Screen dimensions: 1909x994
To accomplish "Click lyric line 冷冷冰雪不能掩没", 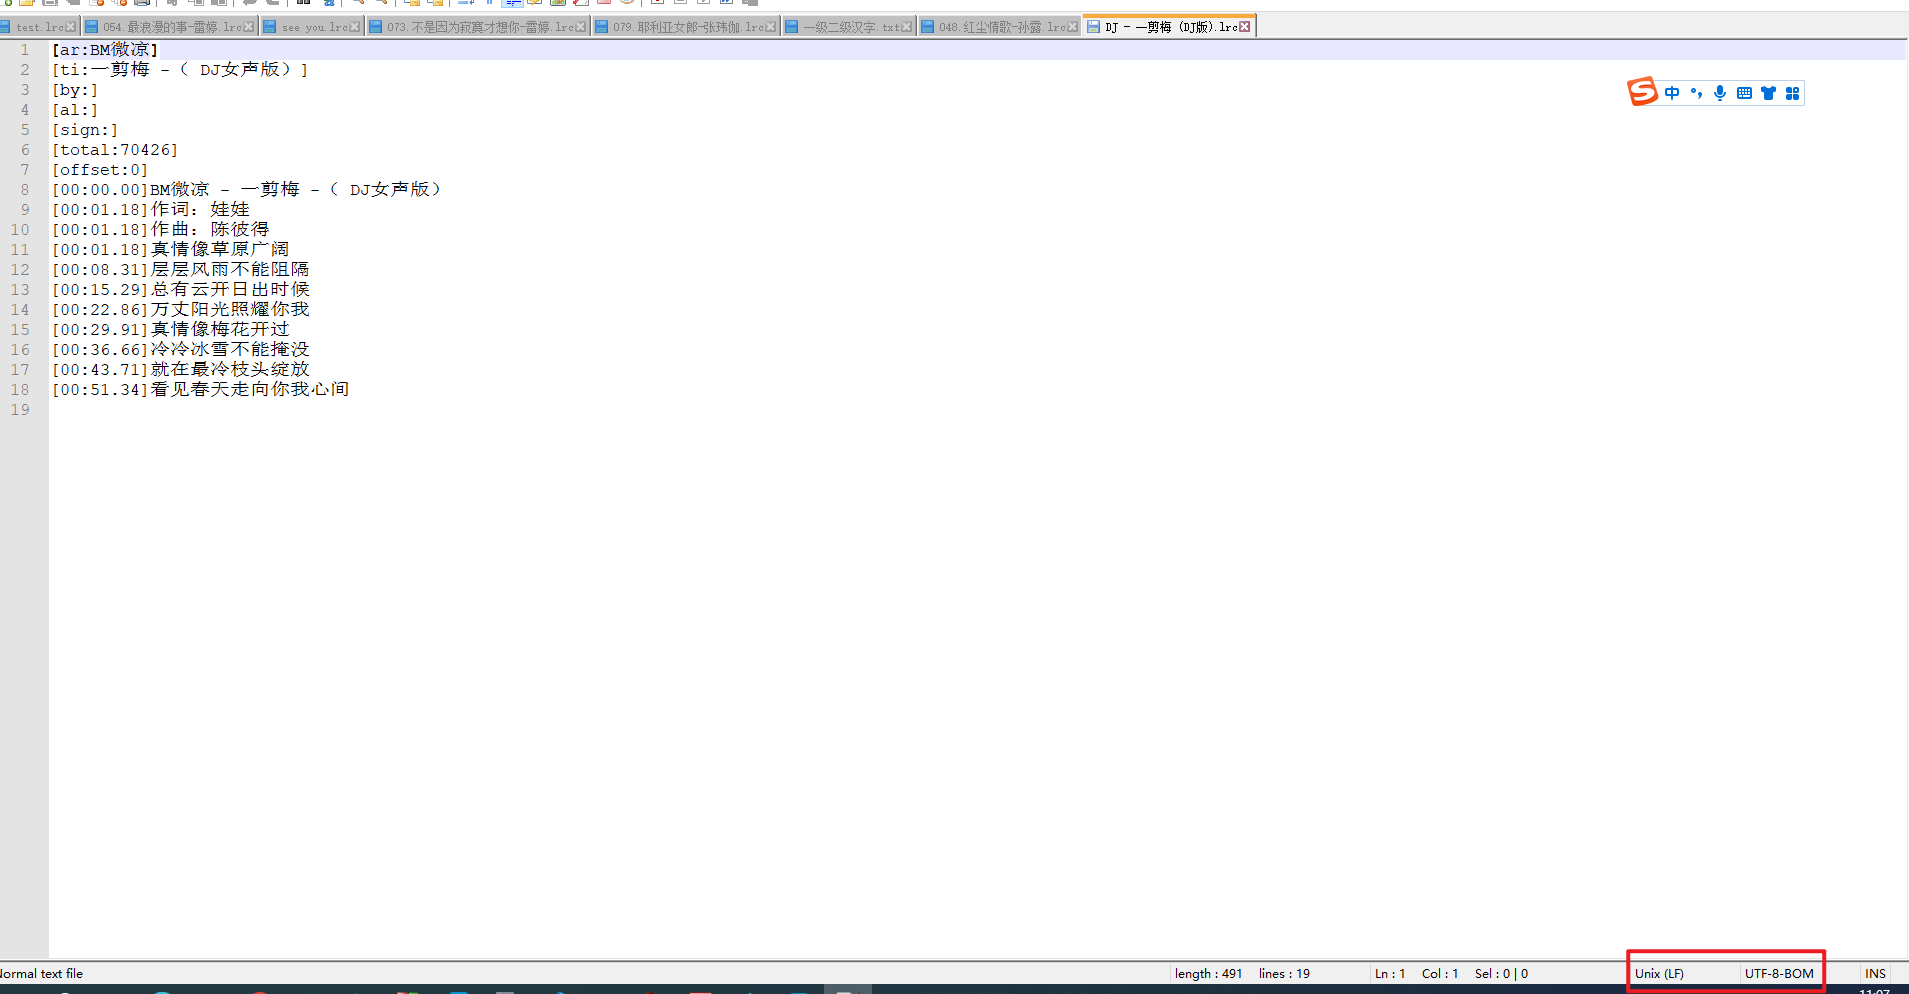I will 230,350.
